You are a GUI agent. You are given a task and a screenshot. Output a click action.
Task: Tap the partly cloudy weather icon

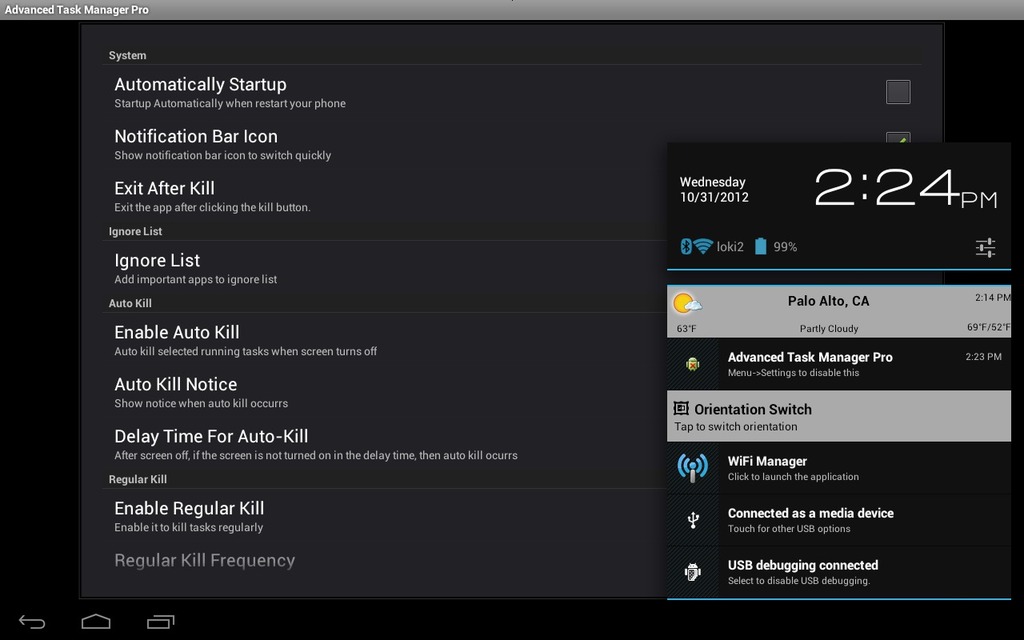click(x=687, y=304)
